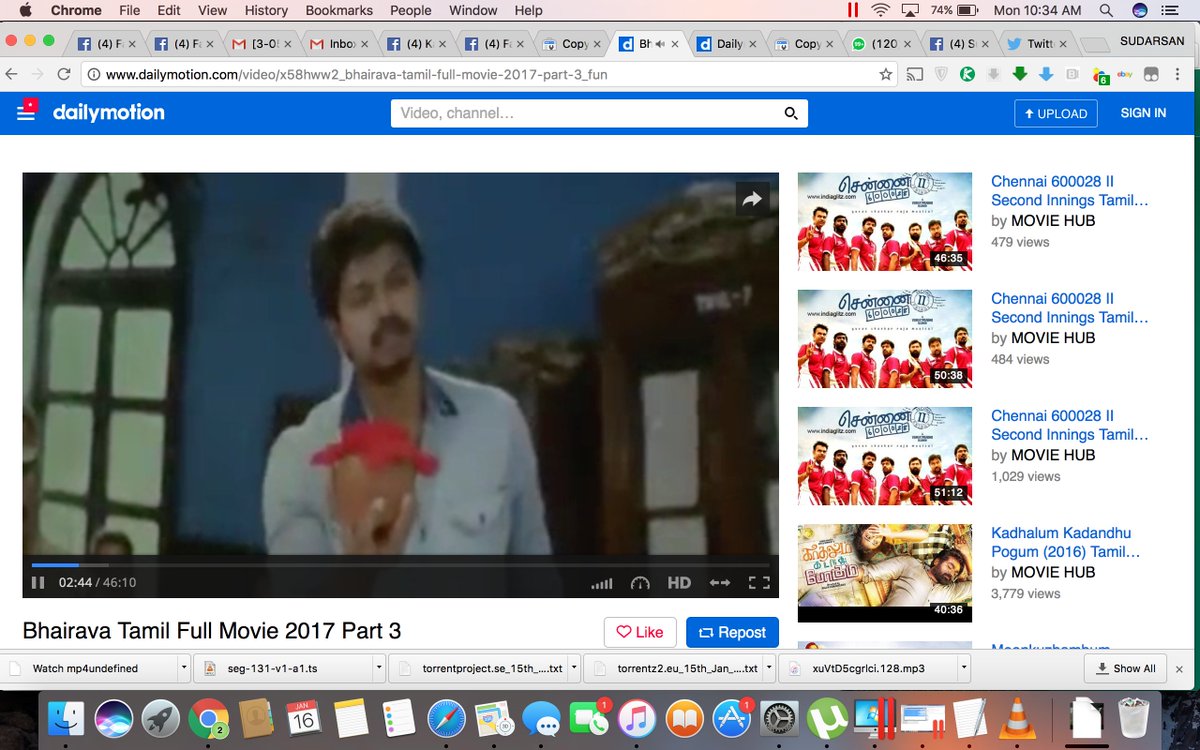Expand torrentz2.eu download options
Viewport: 1200px width, 750px height.
[769, 668]
